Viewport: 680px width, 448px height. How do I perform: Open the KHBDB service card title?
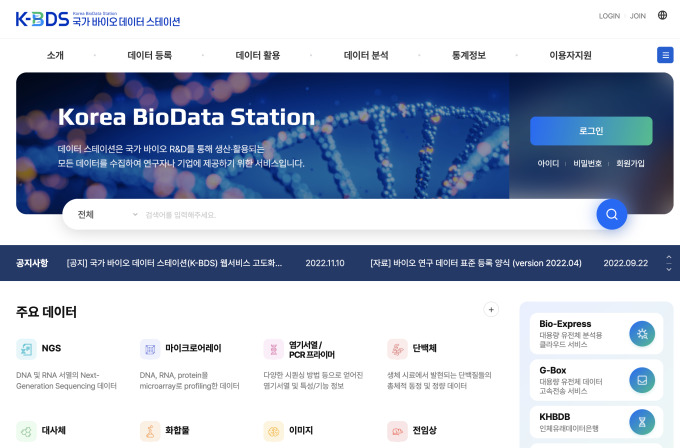pos(554,417)
